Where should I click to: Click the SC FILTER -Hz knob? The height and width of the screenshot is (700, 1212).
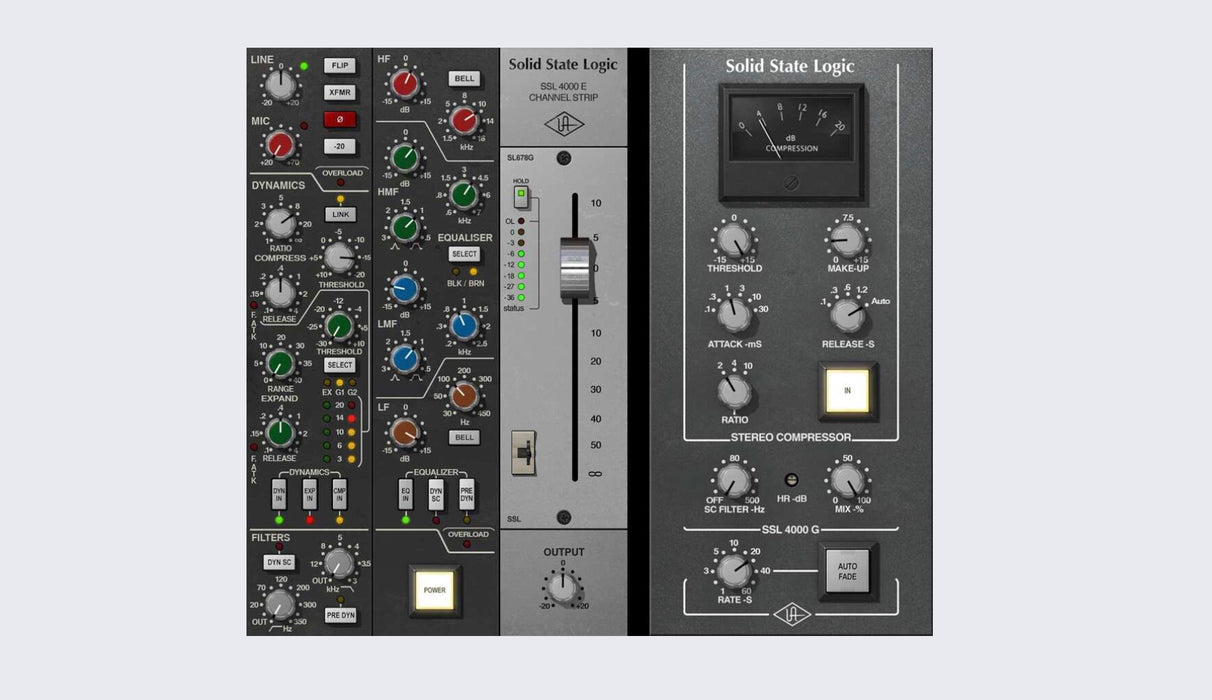(x=735, y=483)
